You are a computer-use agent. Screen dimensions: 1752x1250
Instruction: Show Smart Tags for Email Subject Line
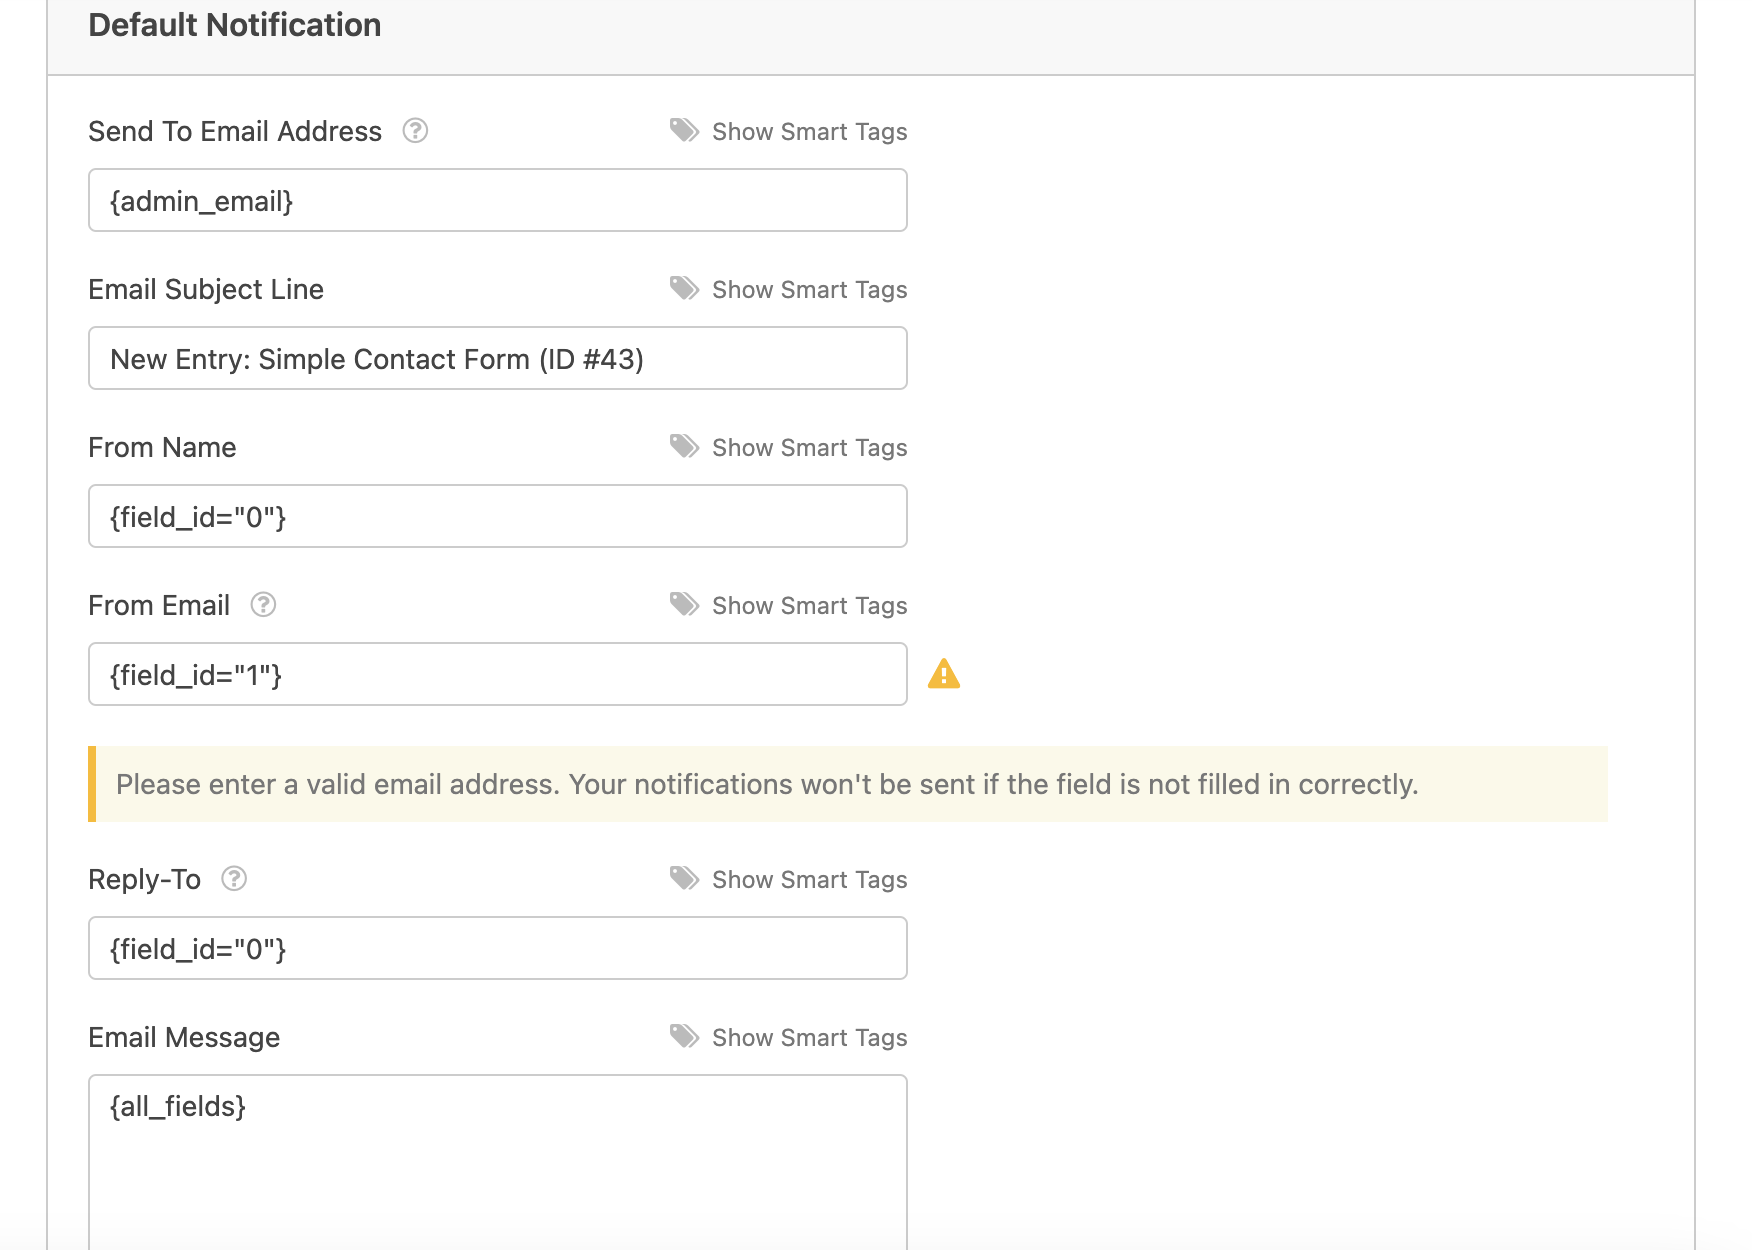(809, 290)
